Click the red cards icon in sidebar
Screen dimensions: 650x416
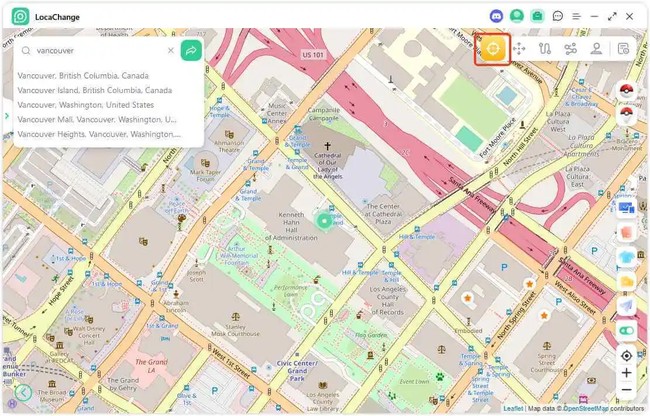tap(626, 232)
